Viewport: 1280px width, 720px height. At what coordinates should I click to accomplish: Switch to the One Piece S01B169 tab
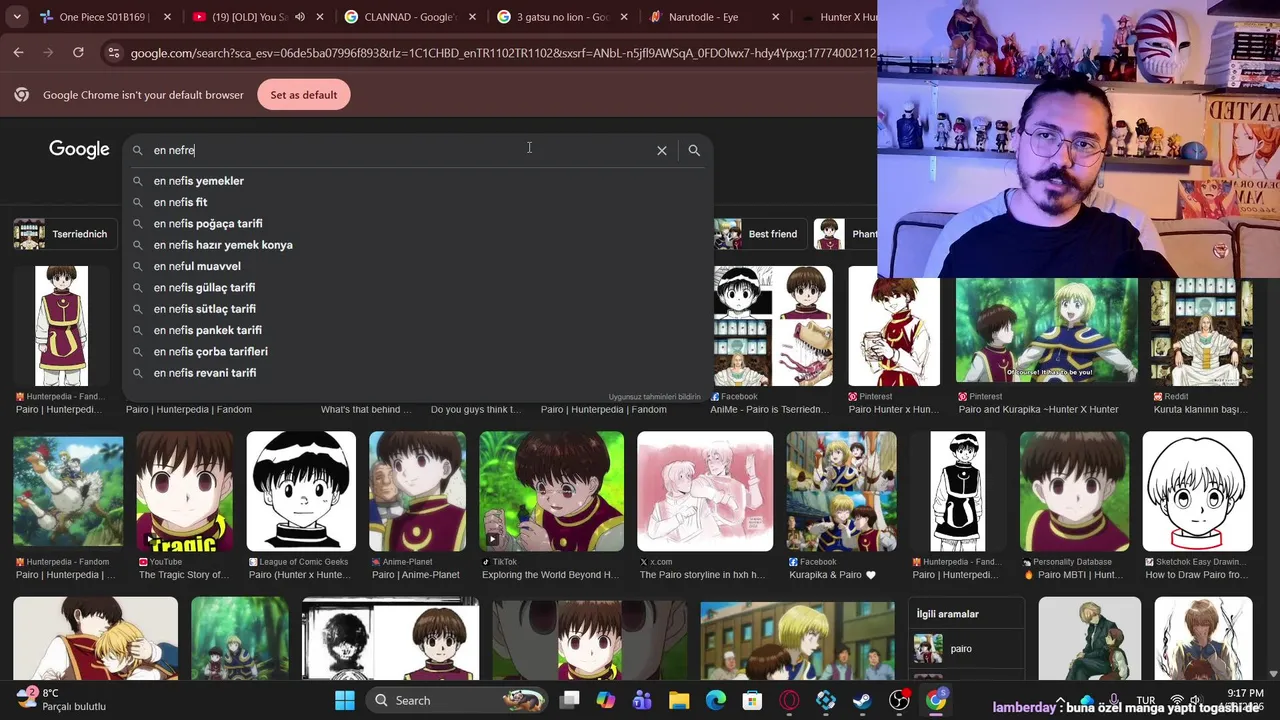[92, 17]
